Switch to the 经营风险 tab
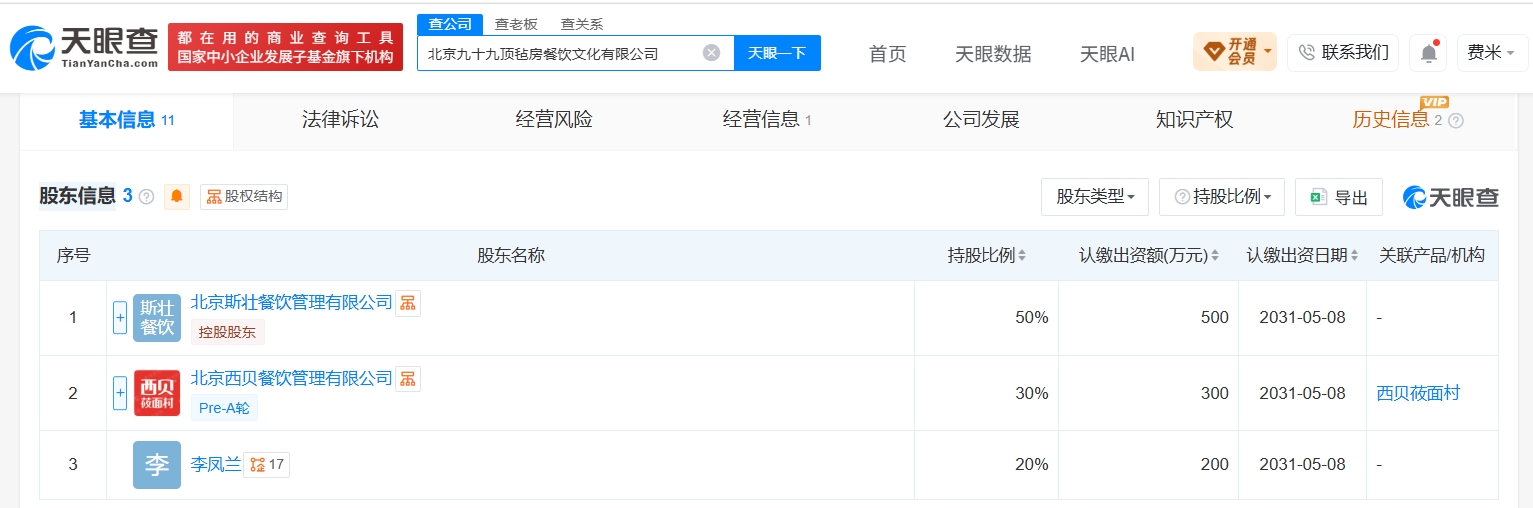This screenshot has height=508, width=1533. [554, 120]
